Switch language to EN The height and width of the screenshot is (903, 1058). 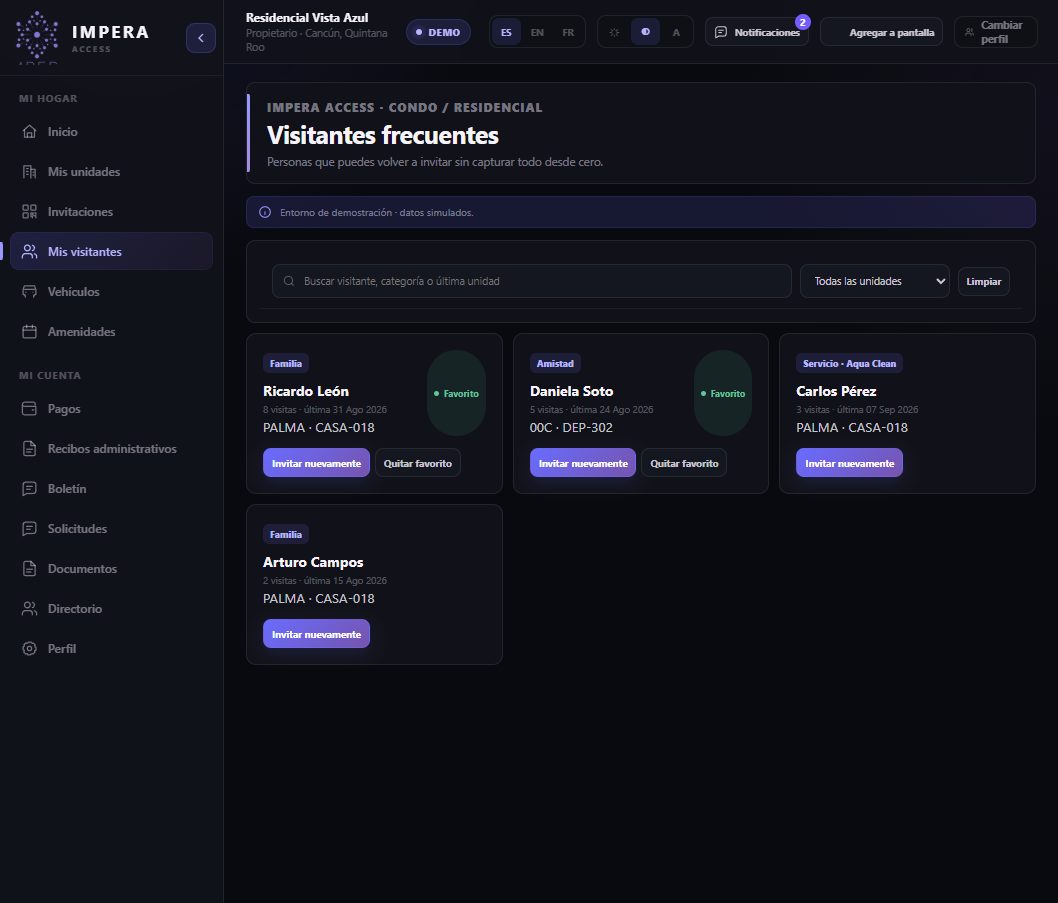click(537, 32)
